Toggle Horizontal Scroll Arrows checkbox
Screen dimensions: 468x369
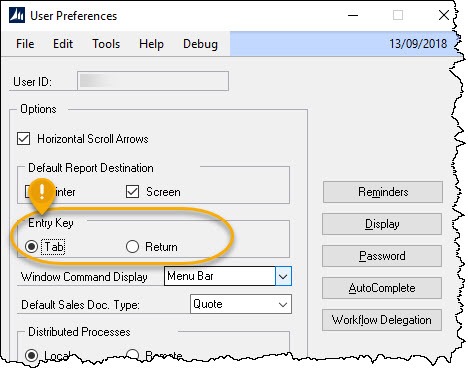coord(23,139)
